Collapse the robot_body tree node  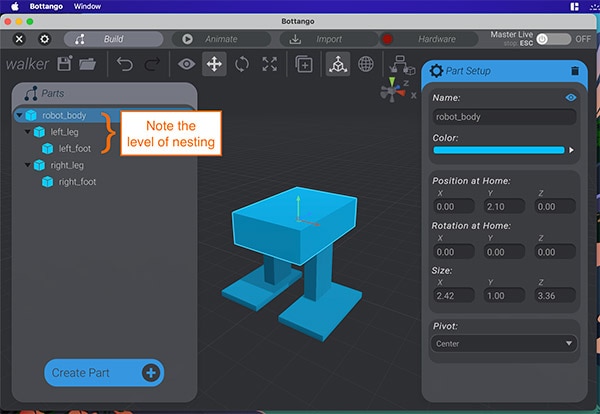coord(20,115)
